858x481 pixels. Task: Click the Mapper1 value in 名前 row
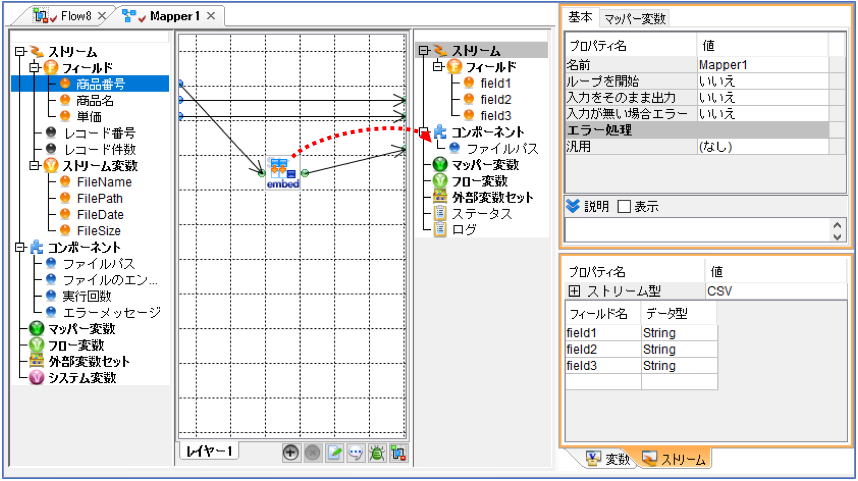click(722, 65)
